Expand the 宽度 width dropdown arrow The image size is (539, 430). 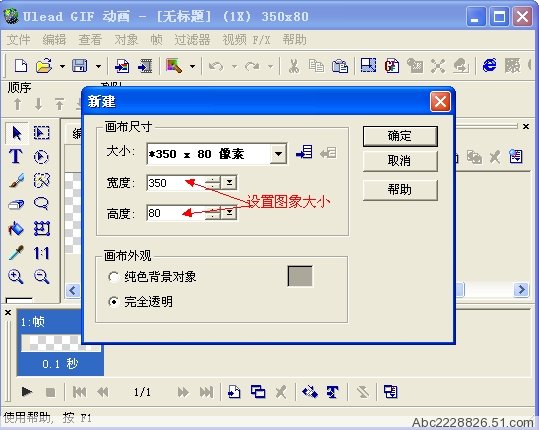tap(229, 182)
